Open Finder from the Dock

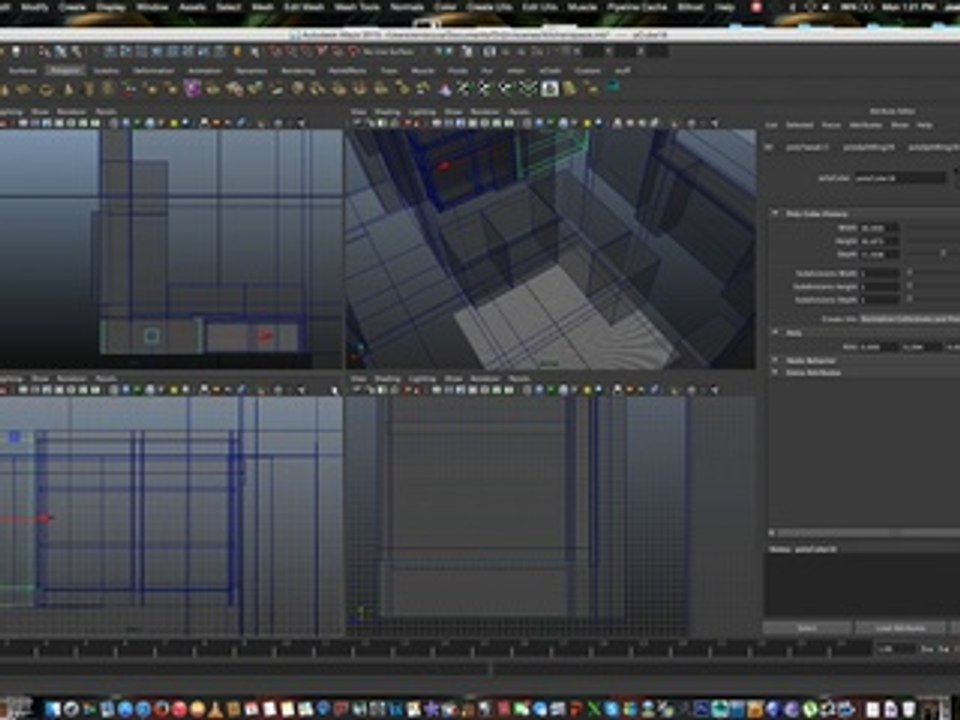(53, 709)
